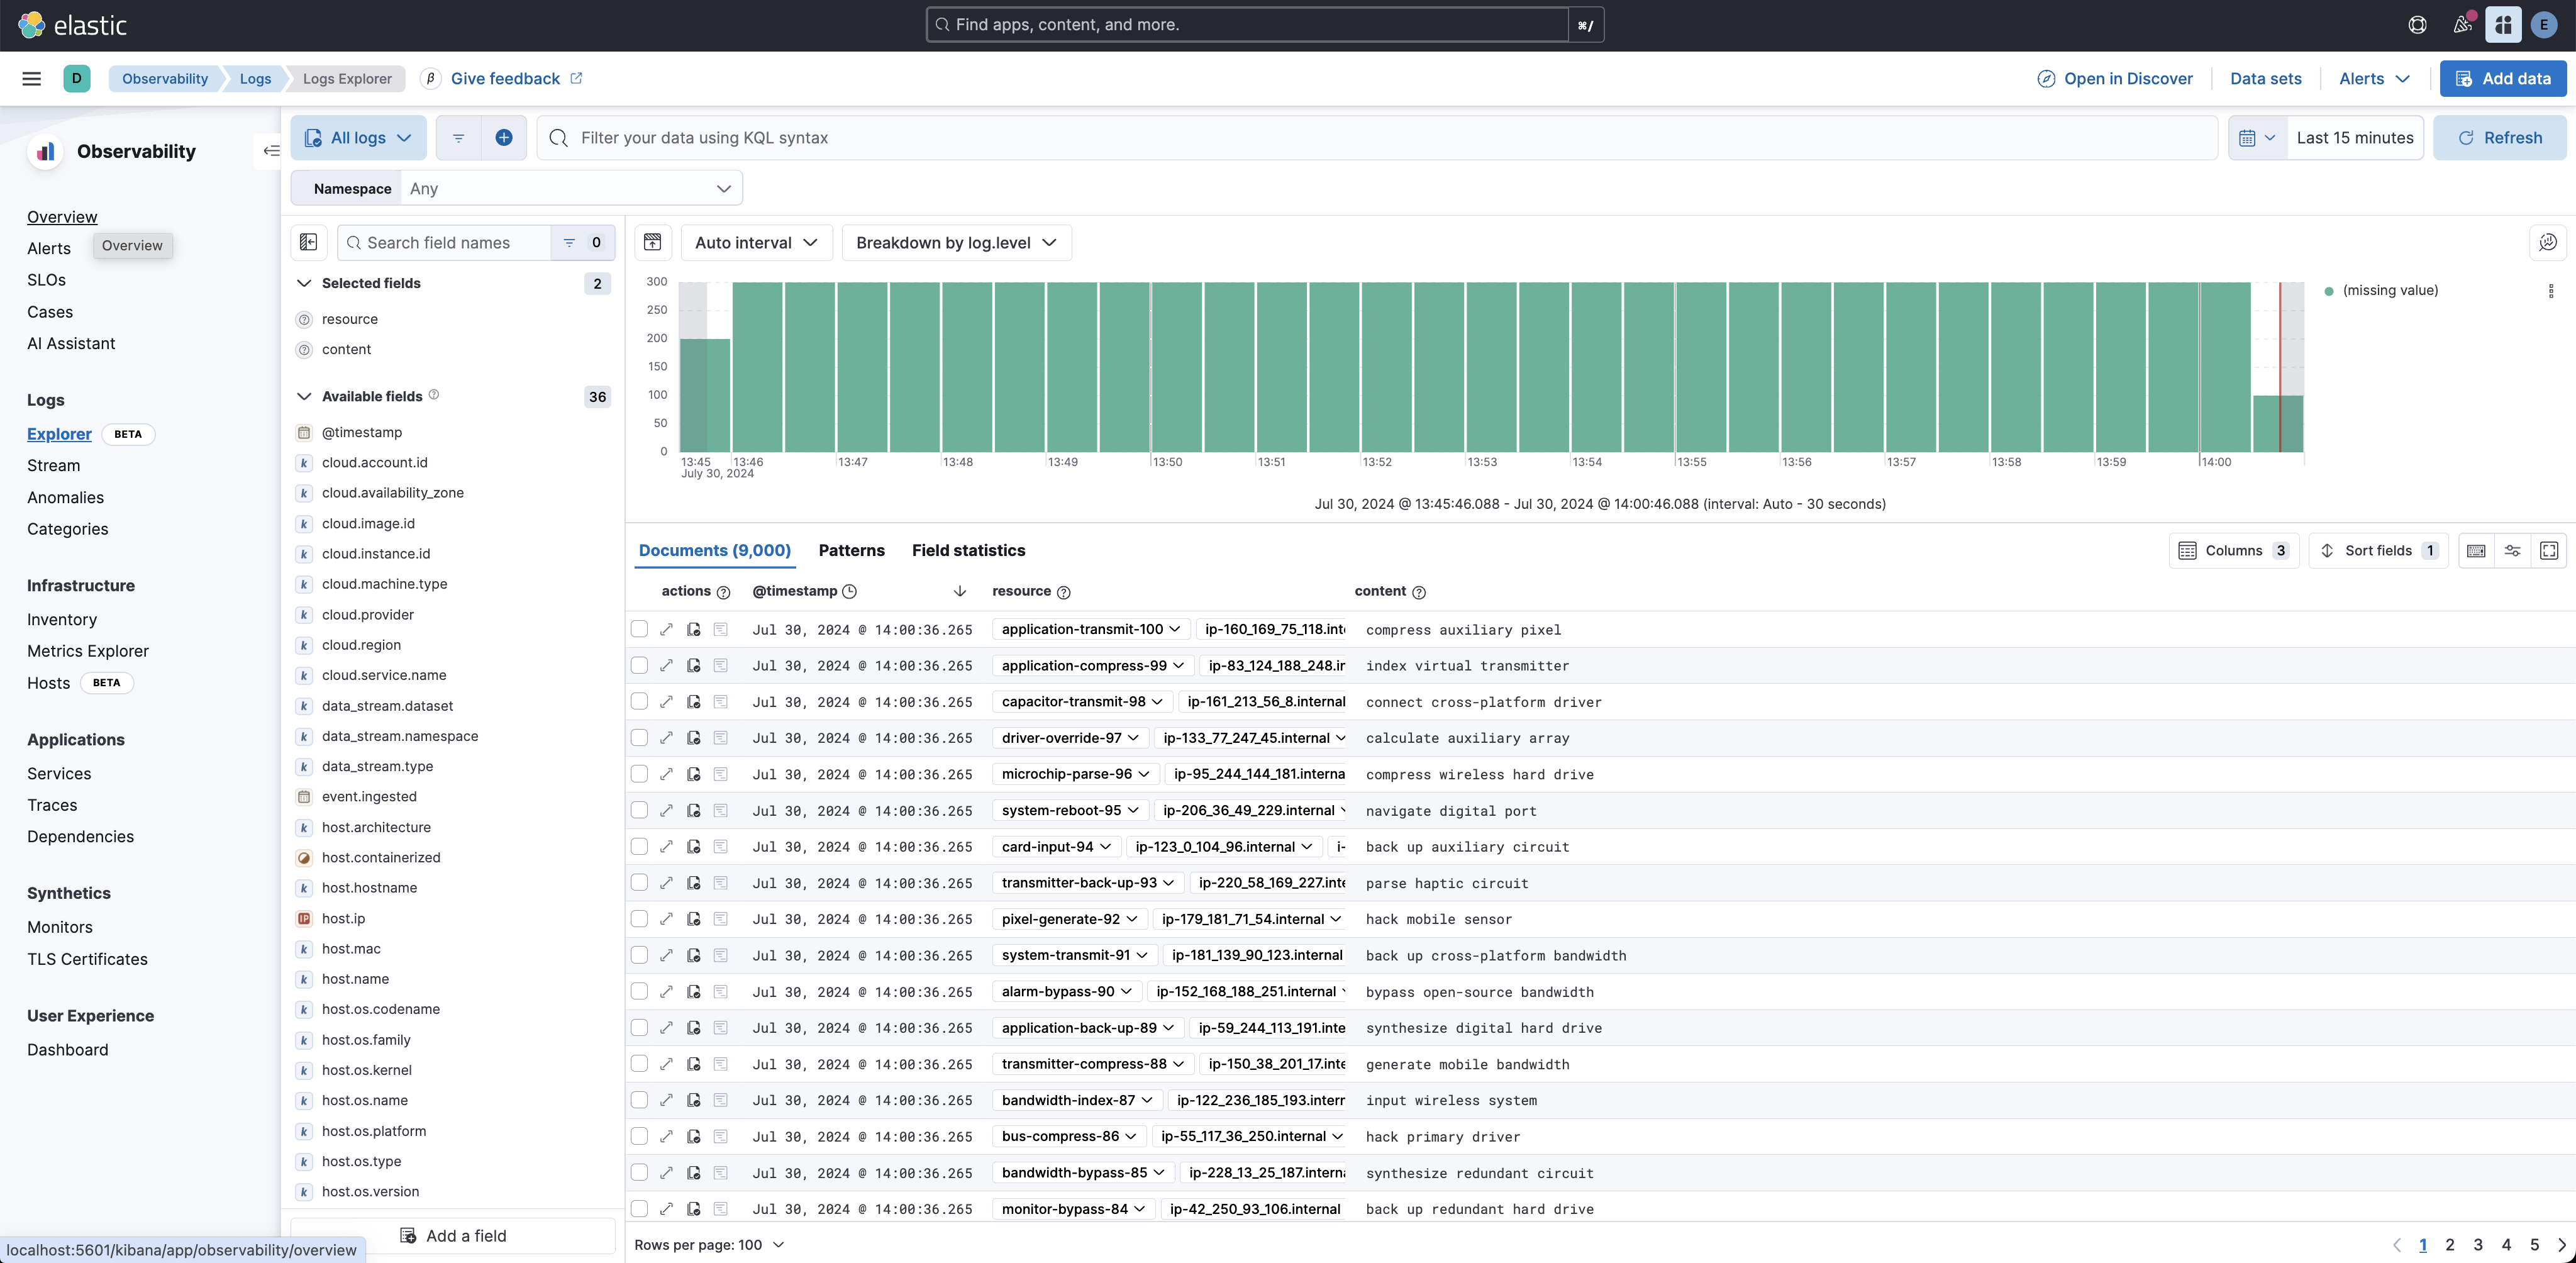Click the missing value legend color dot
Viewport: 2576px width, 1263px height.
point(2329,291)
